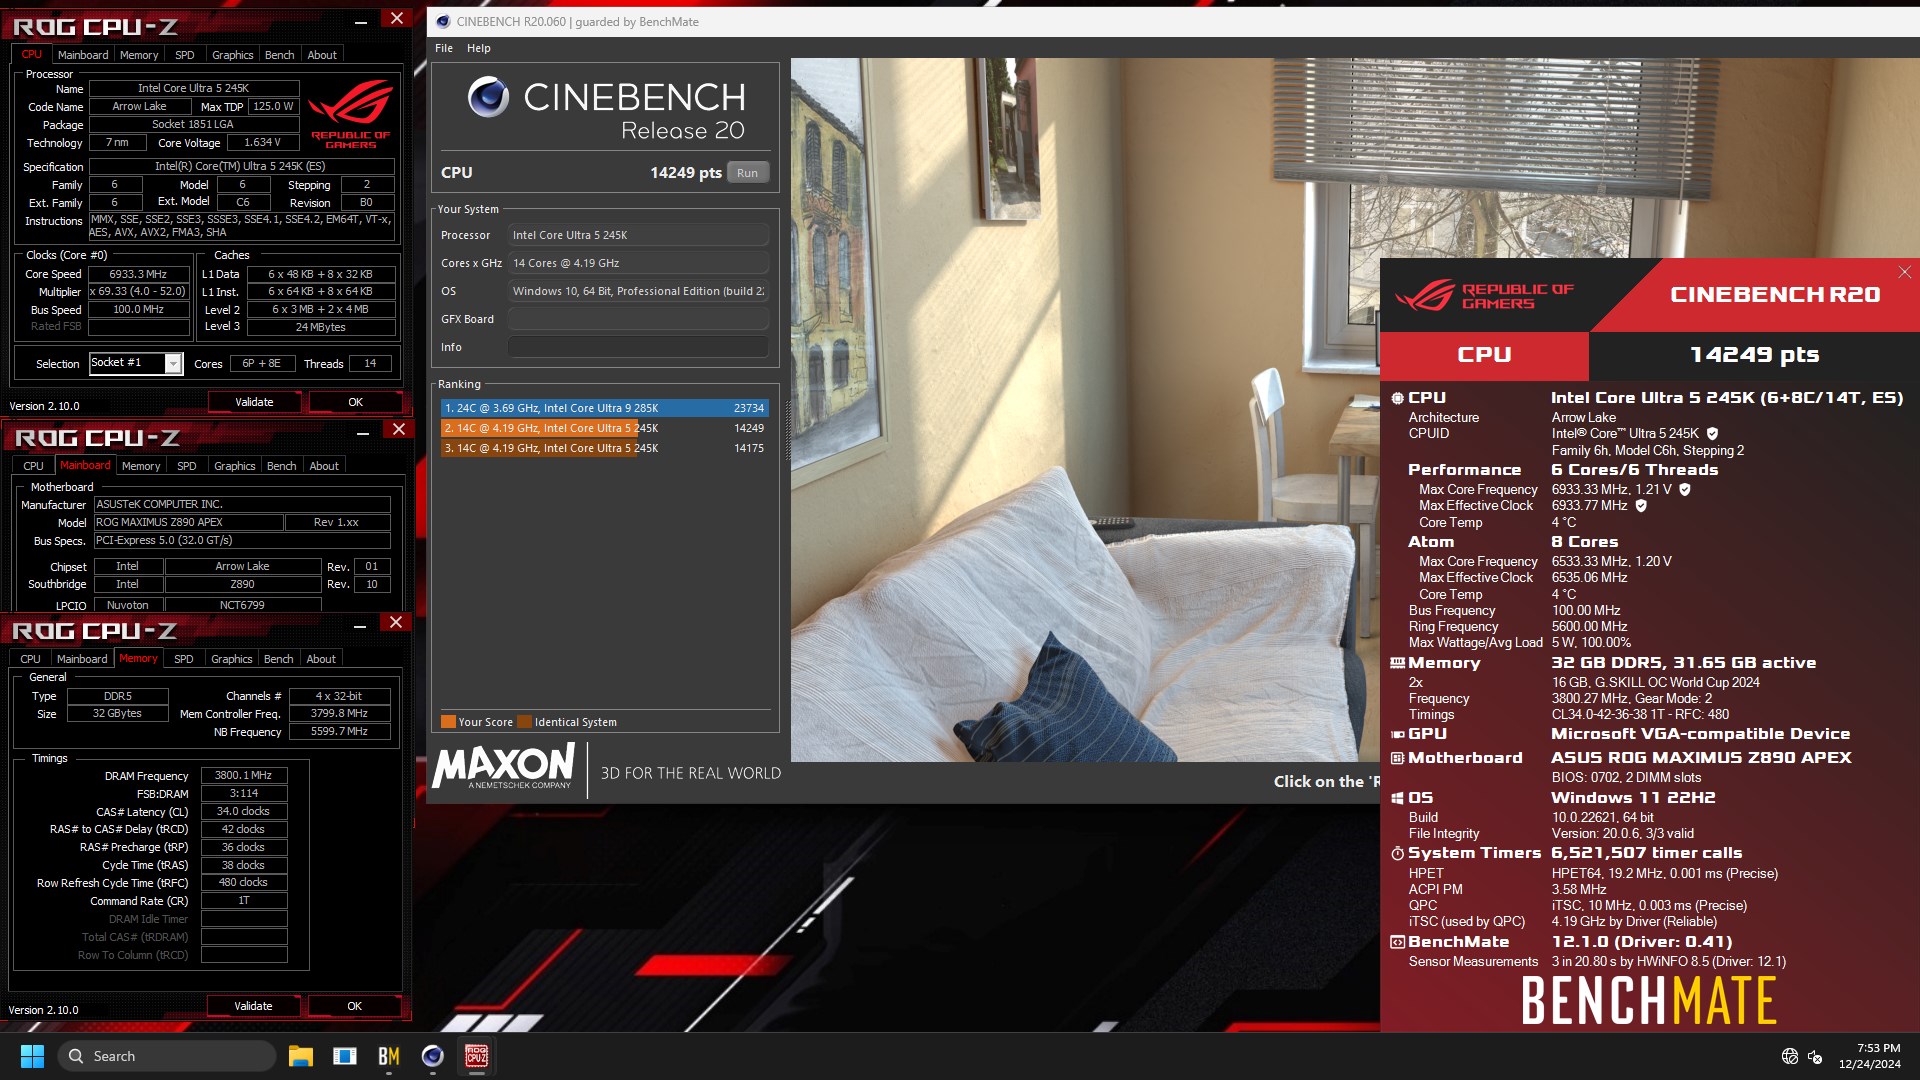Click the Windows taskbar Search box
Viewport: 1920px width, 1080px height.
click(166, 1056)
